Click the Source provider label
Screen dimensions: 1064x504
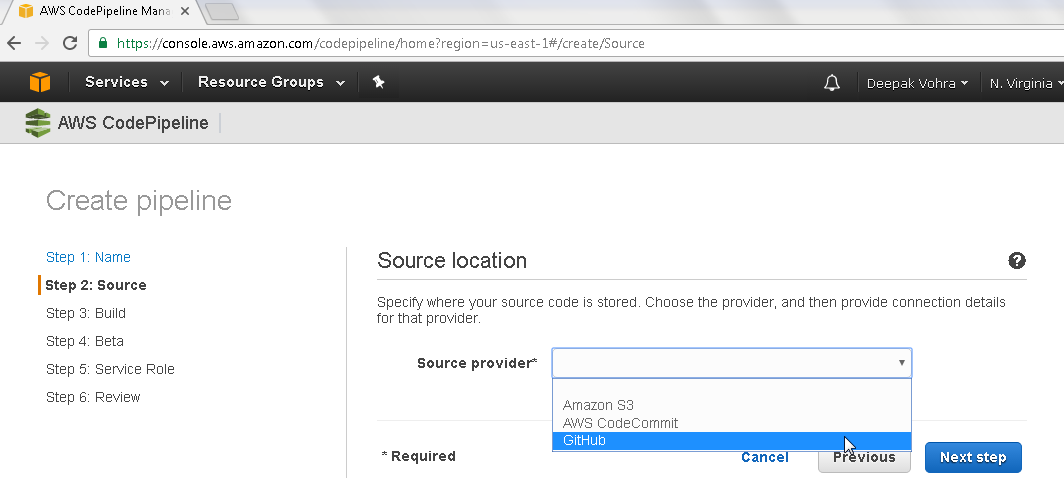[x=477, y=364]
